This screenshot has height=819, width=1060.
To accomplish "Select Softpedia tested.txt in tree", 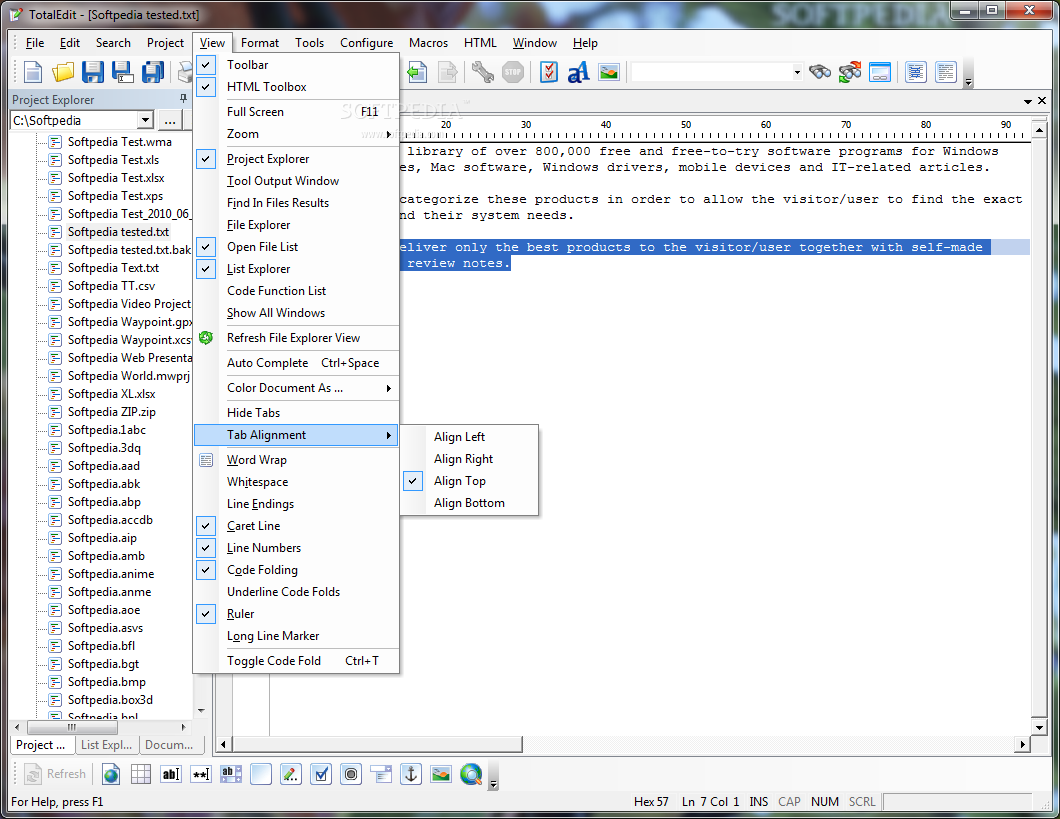I will click(118, 232).
